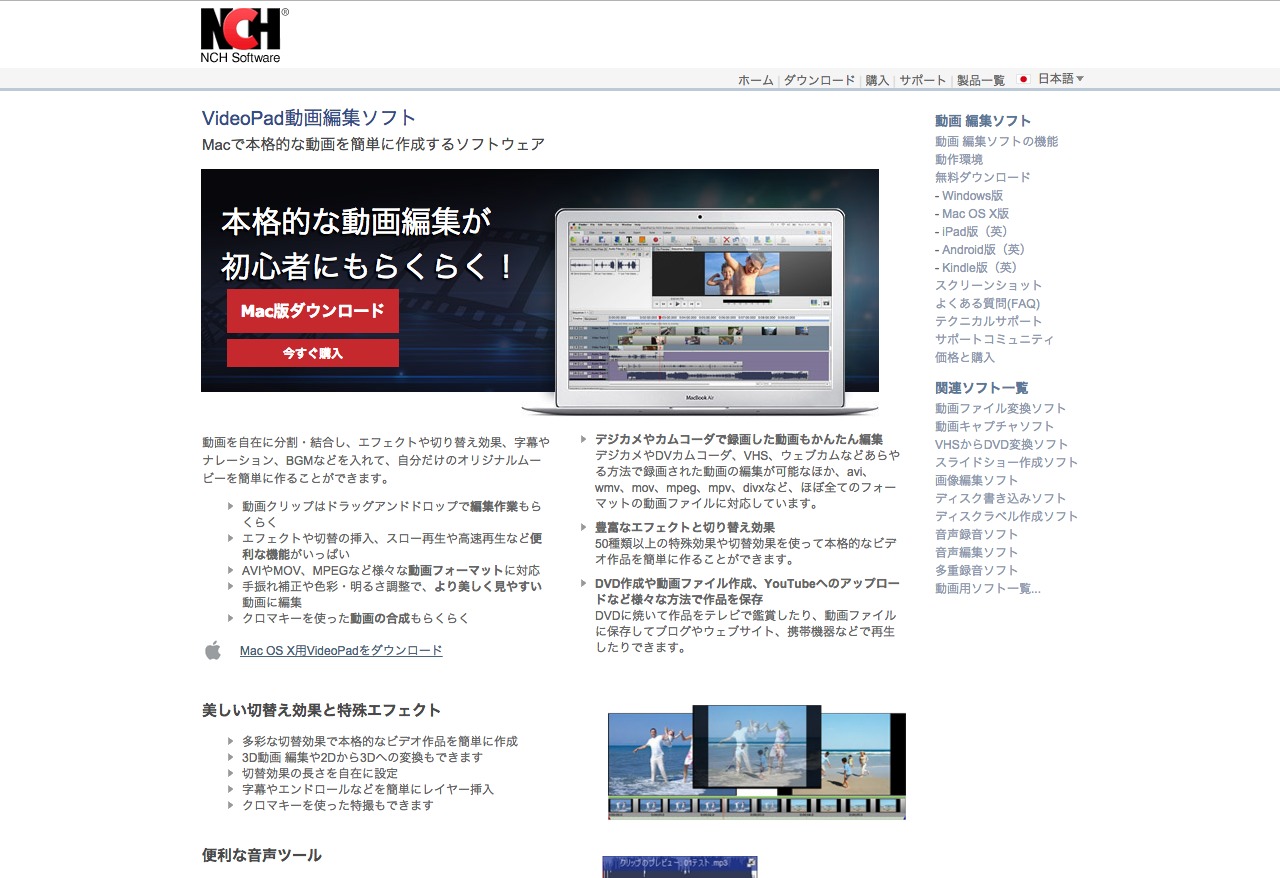Image resolution: width=1280 pixels, height=878 pixels.
Task: Select the Kindle版（英） sidebar link
Action: click(x=982, y=268)
